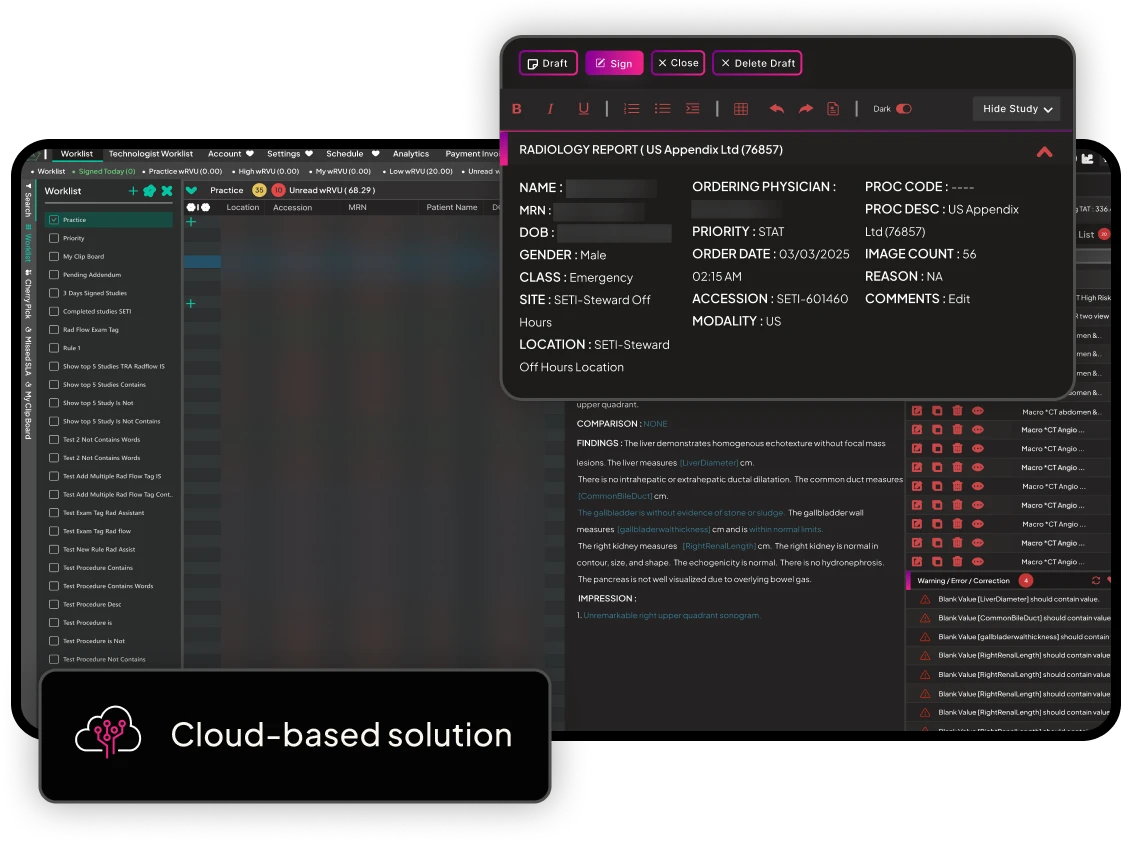1134x868 pixels.
Task: Expand the Account menu
Action: click(230, 154)
